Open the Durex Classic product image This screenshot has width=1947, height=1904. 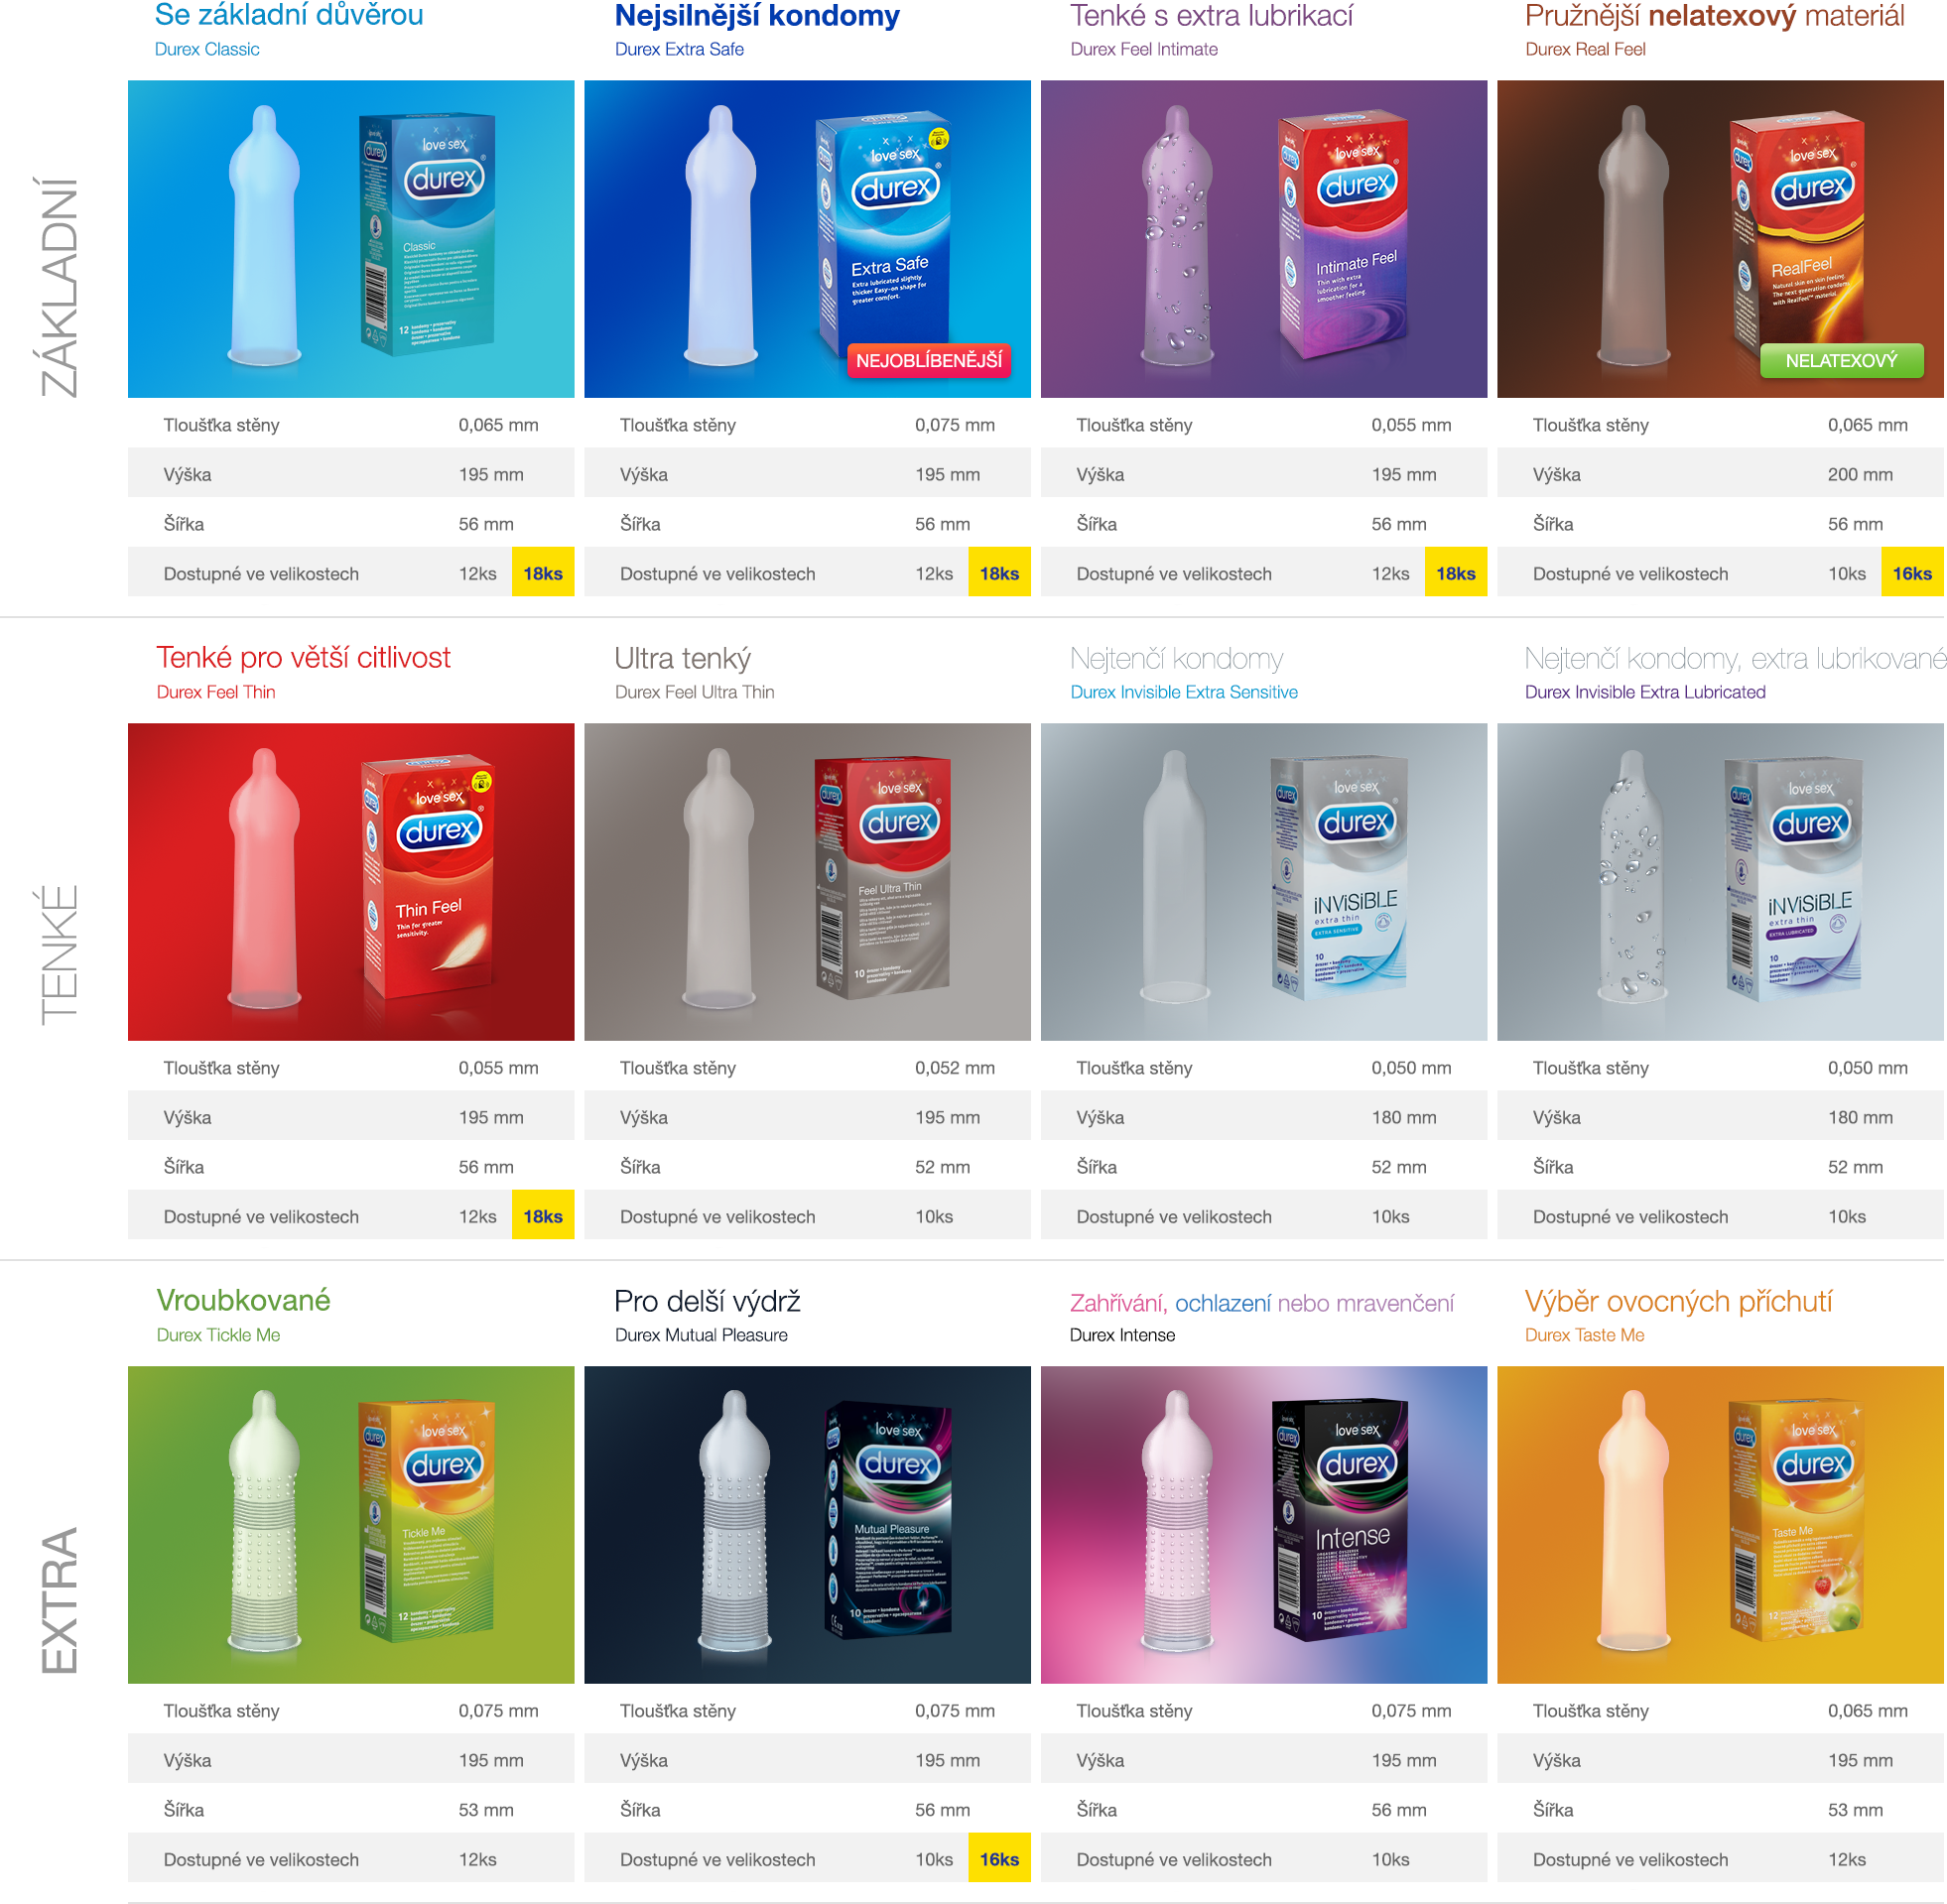click(351, 239)
